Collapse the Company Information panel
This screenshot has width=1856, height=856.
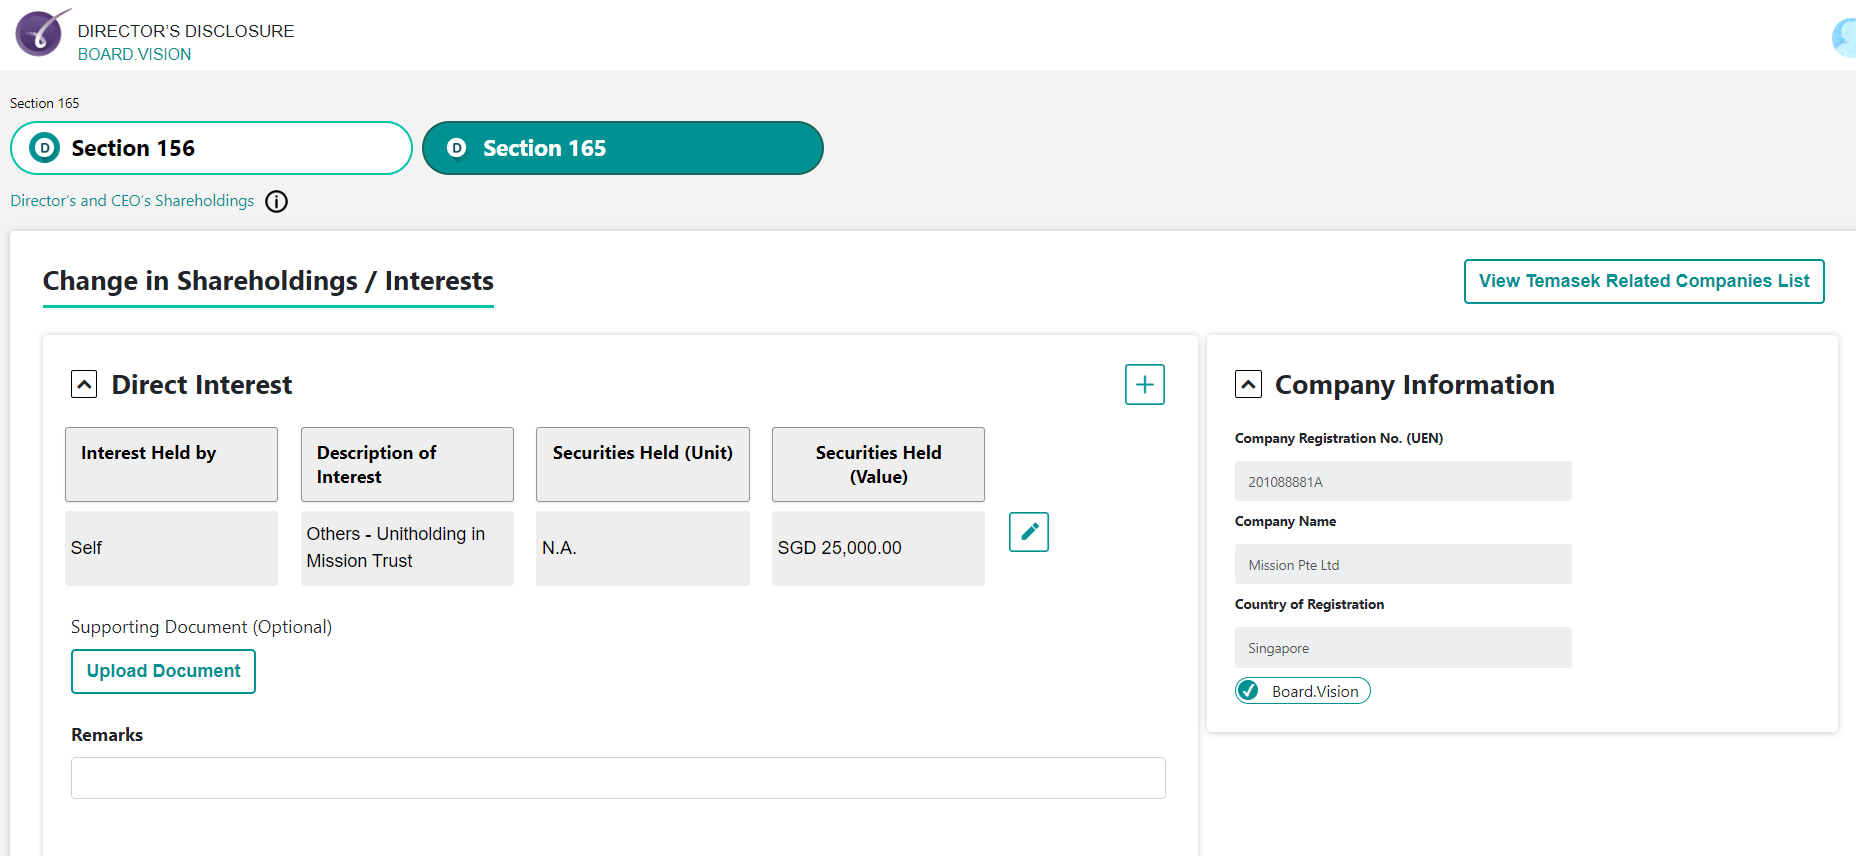point(1248,385)
